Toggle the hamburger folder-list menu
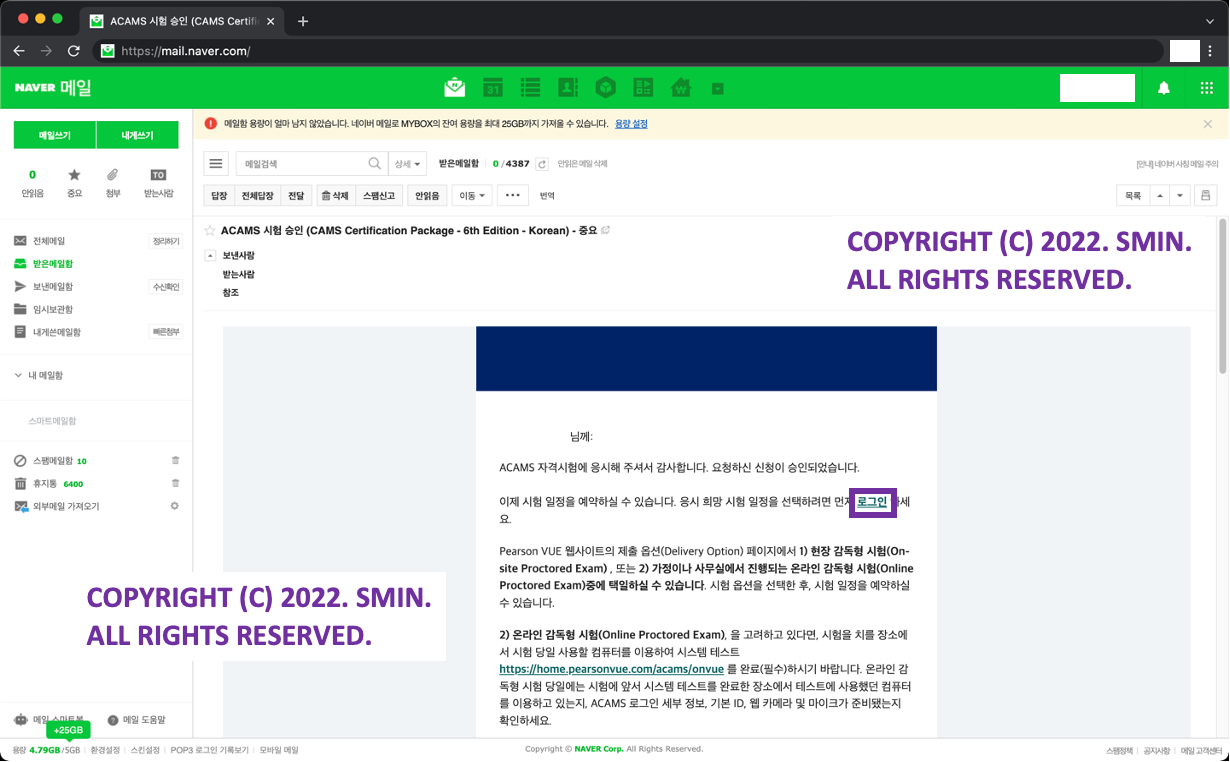The image size is (1230, 762). click(x=215, y=164)
